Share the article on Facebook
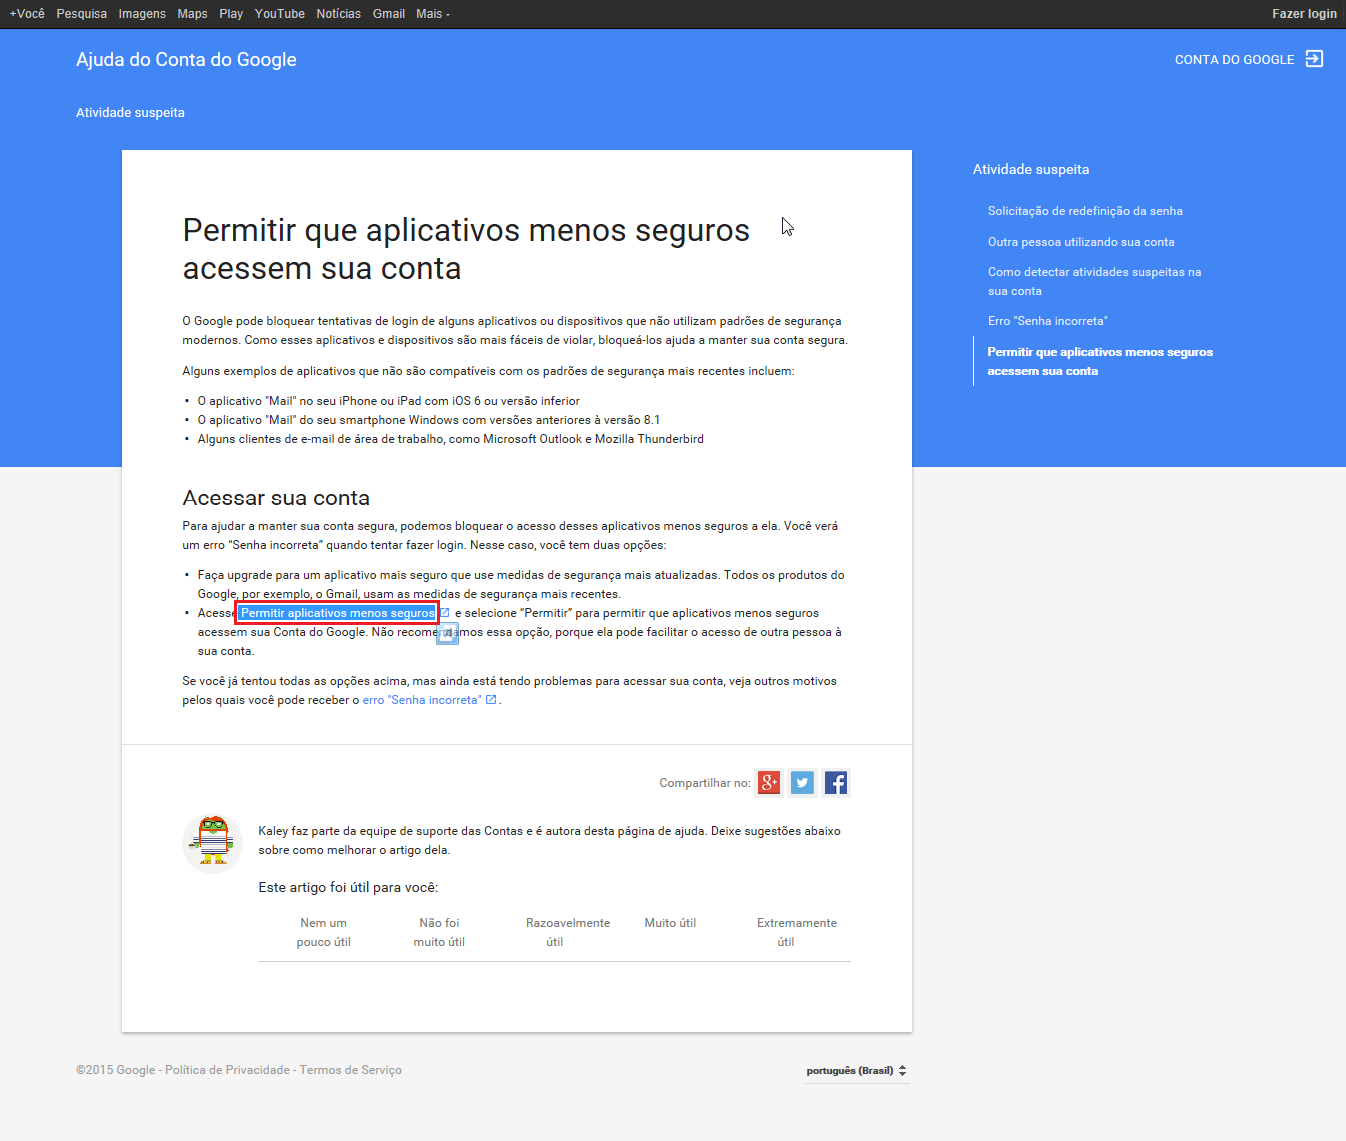The height and width of the screenshot is (1141, 1346). point(836,782)
